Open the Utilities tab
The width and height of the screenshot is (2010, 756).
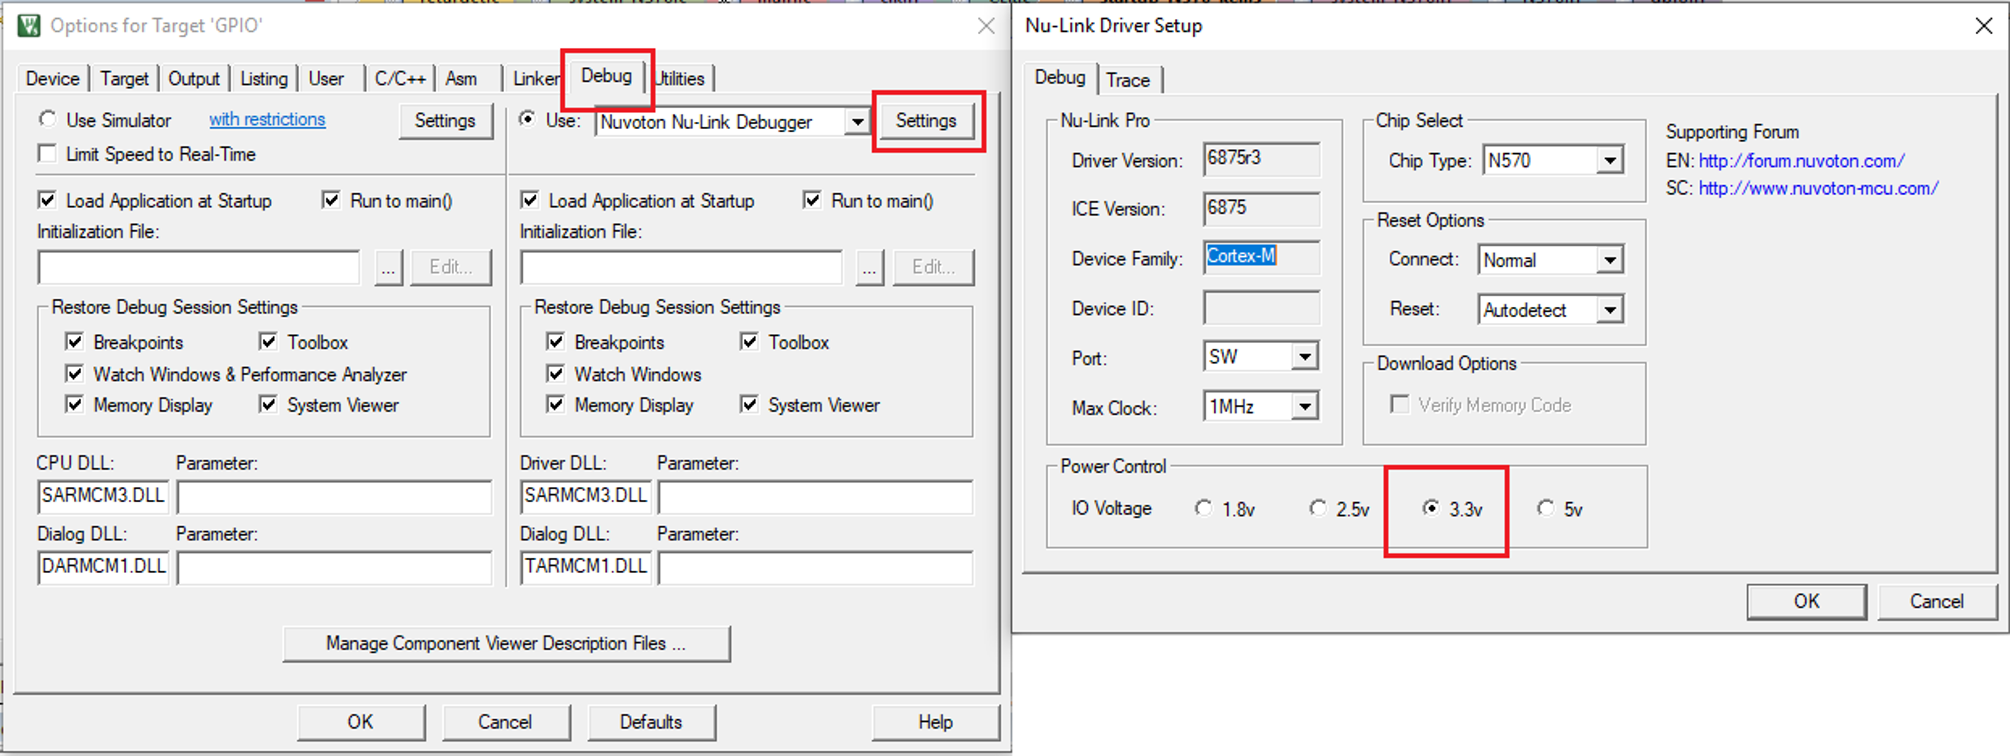(x=681, y=78)
